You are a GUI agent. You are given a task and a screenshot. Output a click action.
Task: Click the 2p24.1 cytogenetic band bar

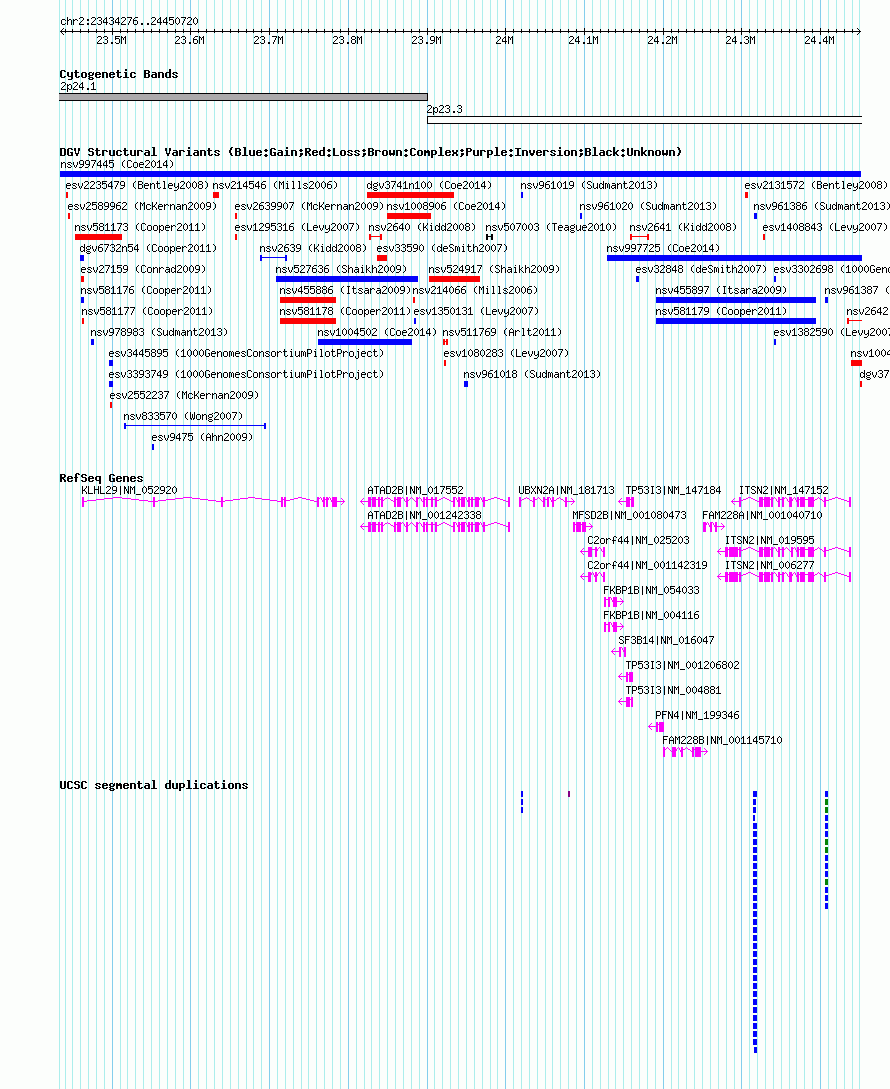pos(243,97)
